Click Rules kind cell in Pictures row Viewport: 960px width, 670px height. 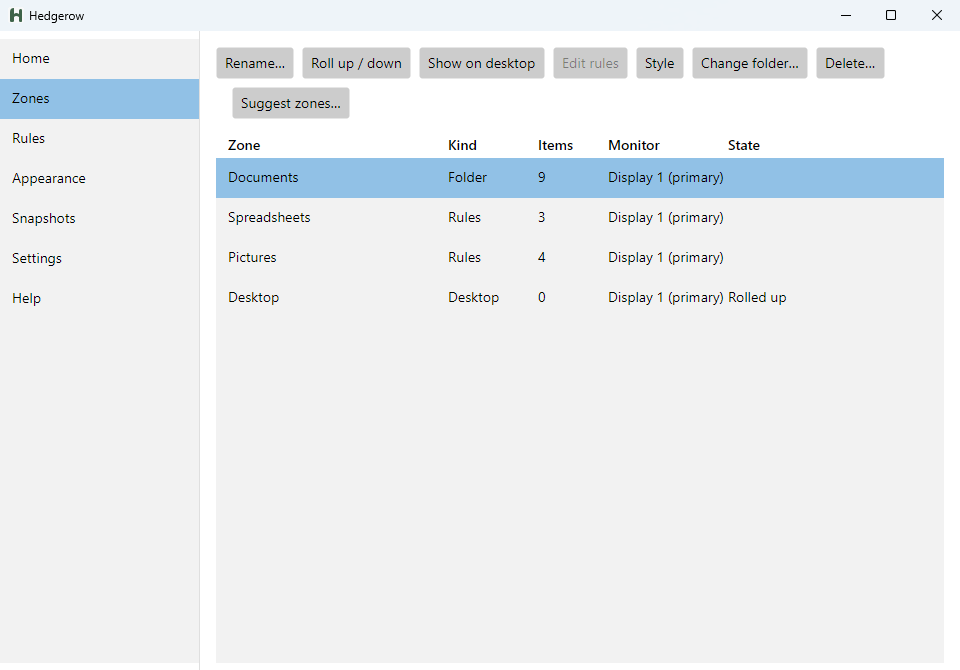[x=464, y=257]
